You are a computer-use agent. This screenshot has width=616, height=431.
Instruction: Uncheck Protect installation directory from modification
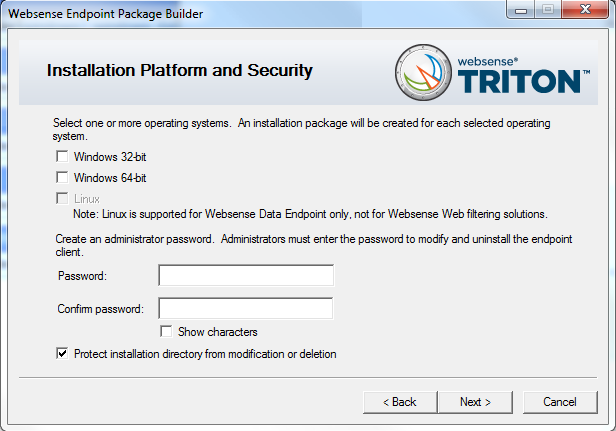tap(62, 353)
